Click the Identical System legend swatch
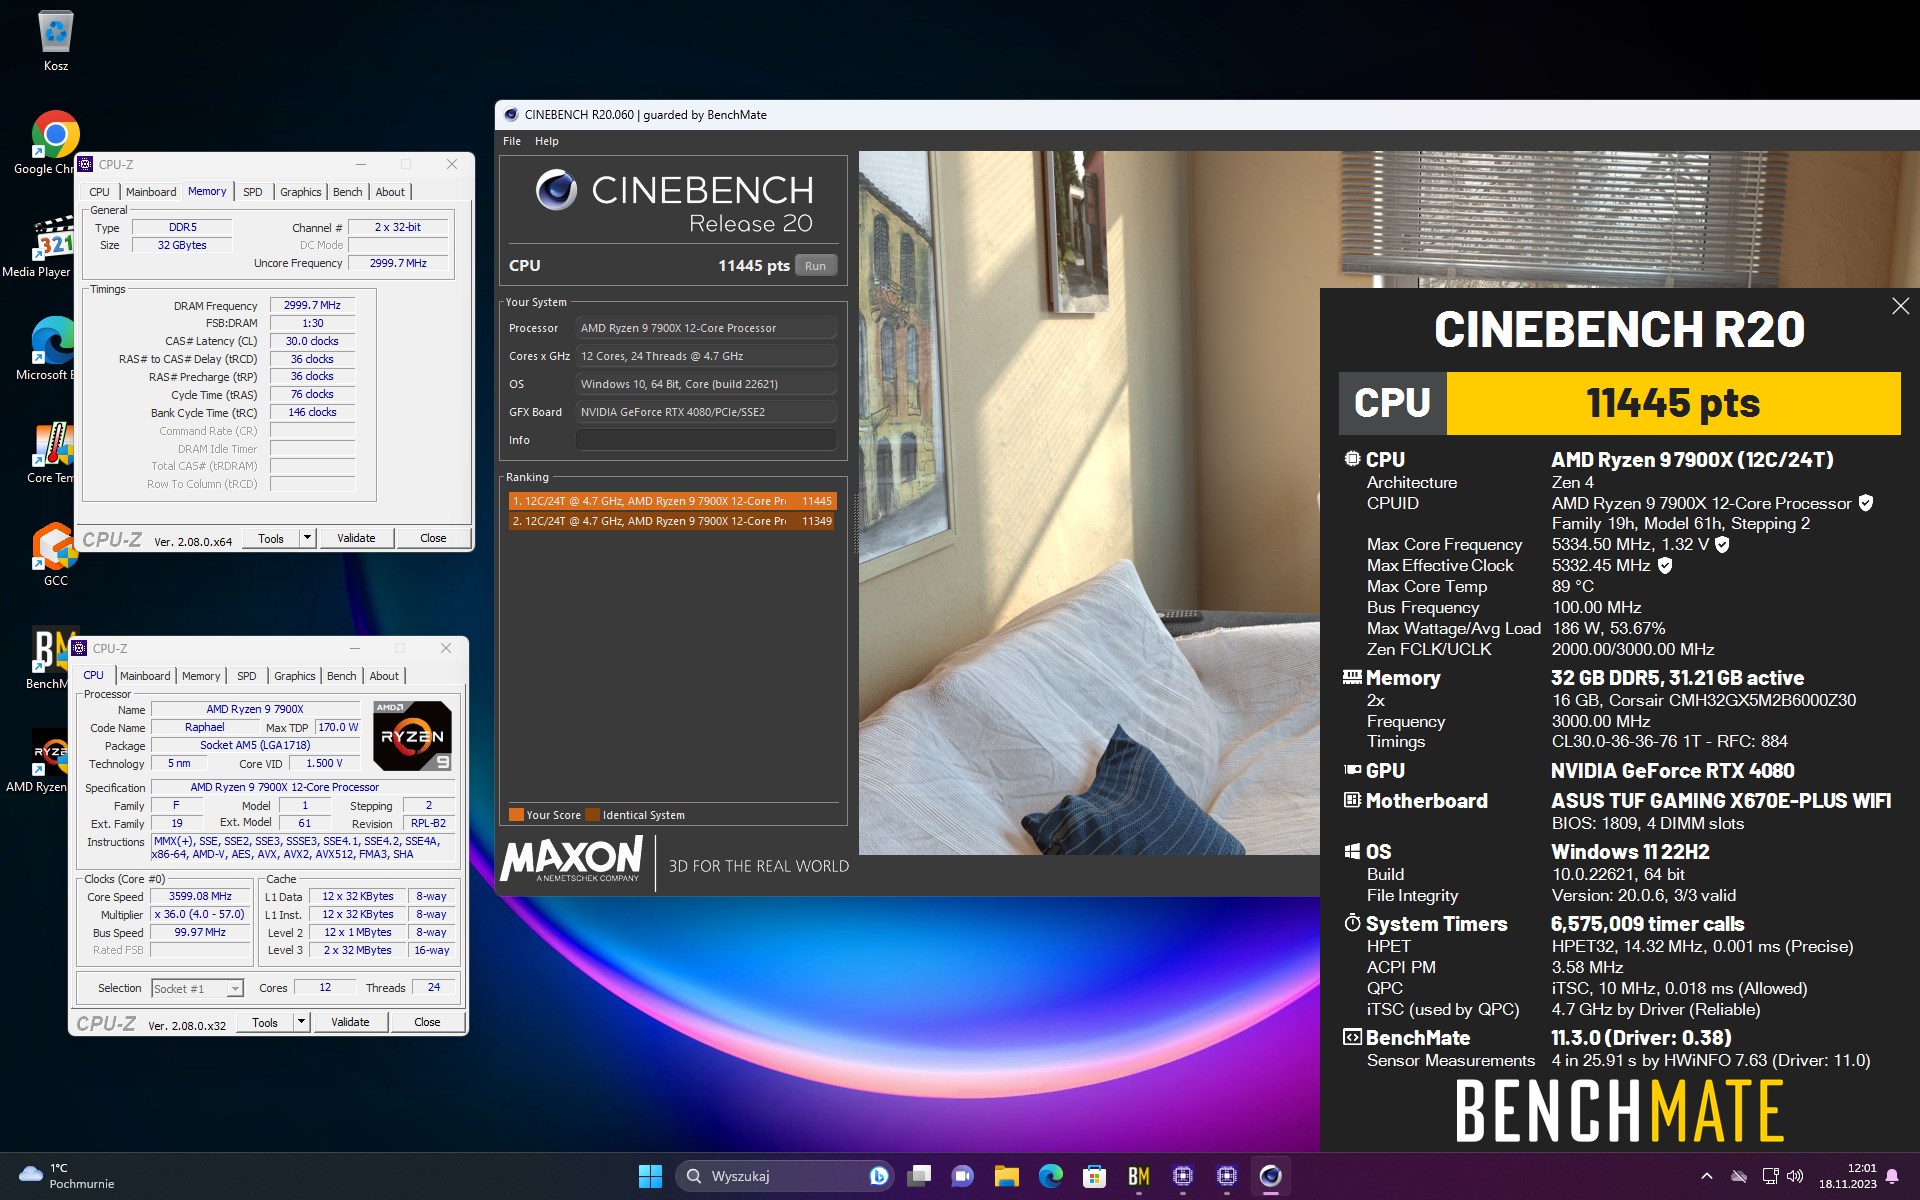This screenshot has height=1200, width=1920. tap(592, 815)
